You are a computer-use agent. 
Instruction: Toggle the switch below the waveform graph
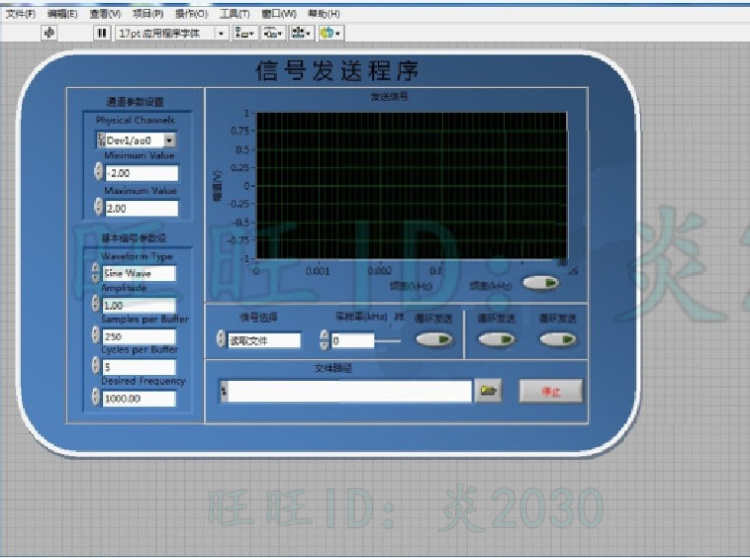click(x=540, y=283)
